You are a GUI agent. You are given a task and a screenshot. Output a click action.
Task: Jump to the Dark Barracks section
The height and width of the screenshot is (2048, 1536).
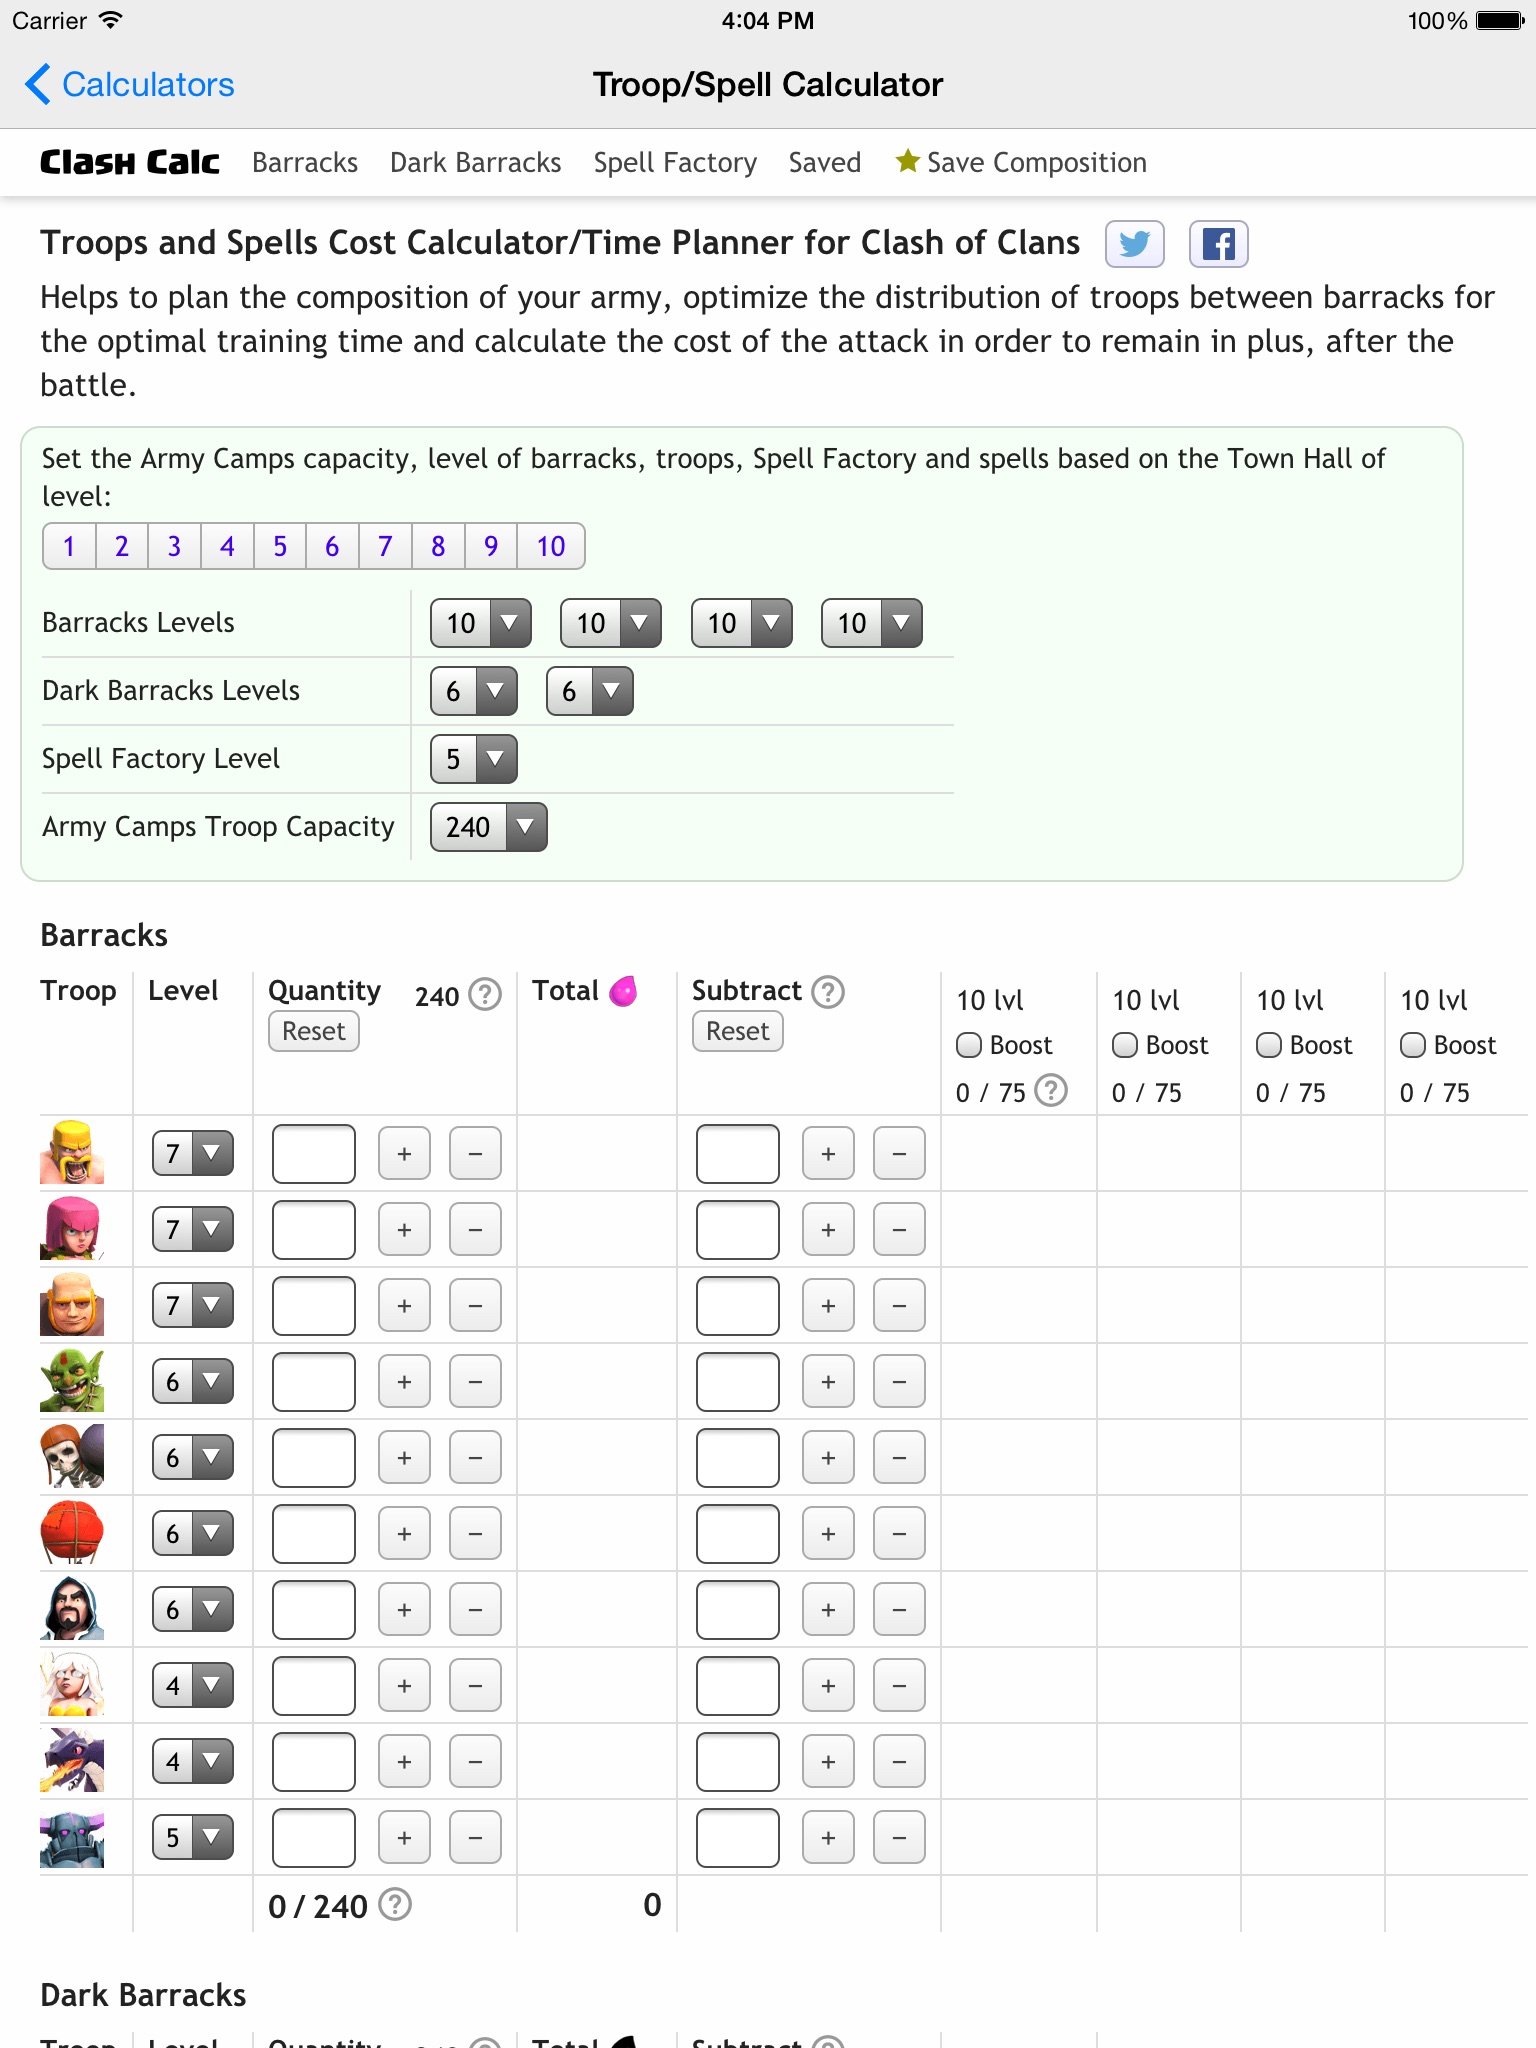475,162
